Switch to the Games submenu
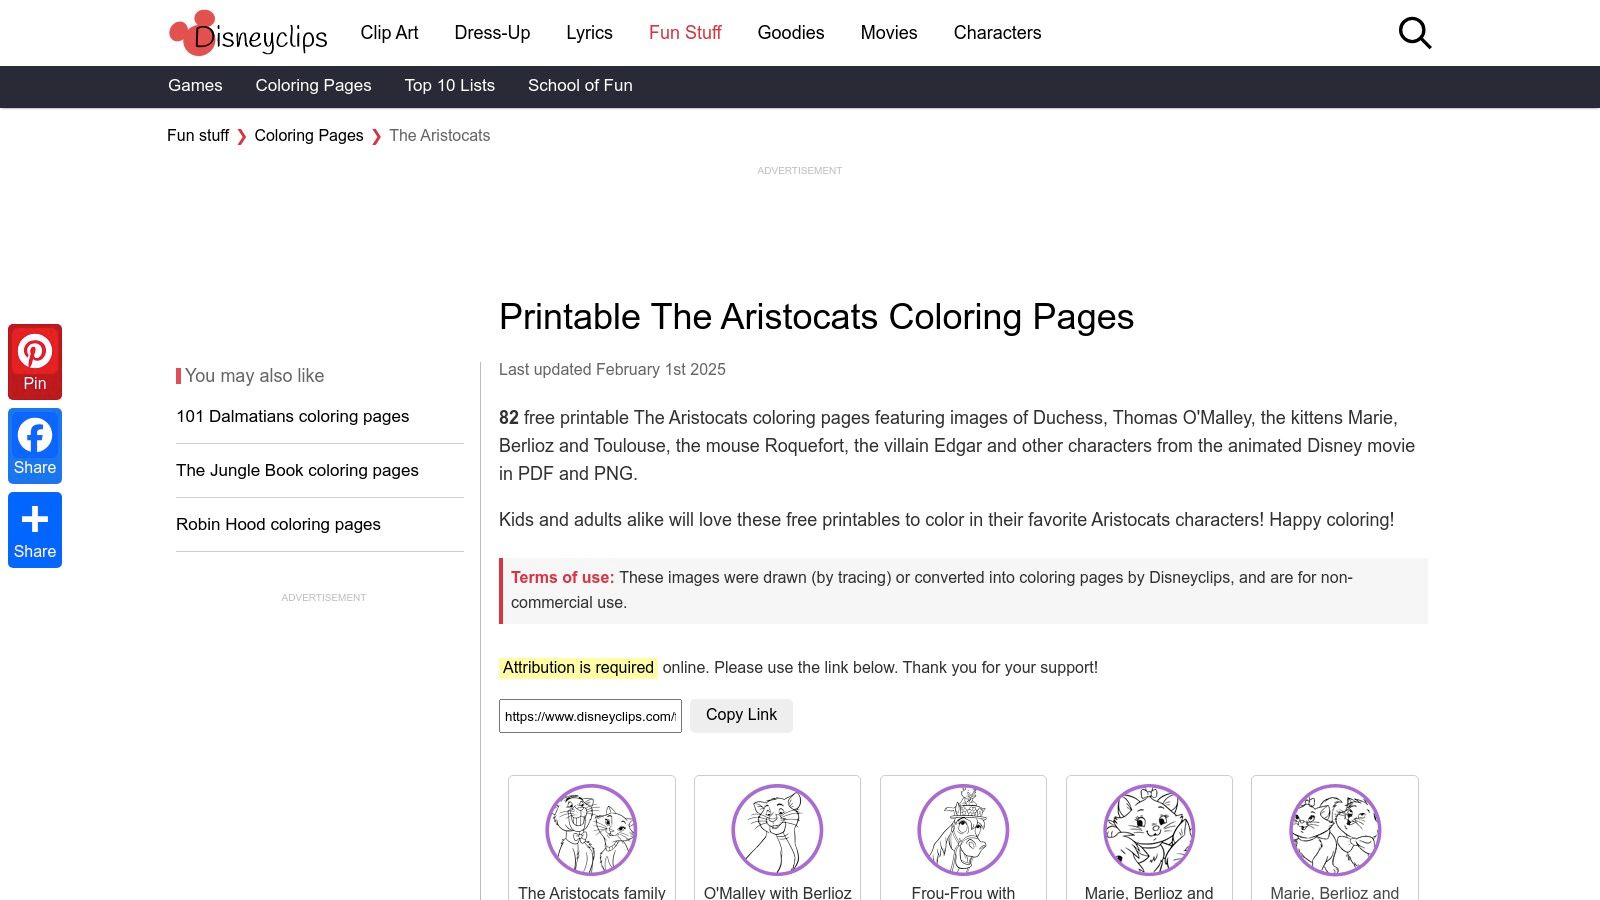This screenshot has width=1600, height=900. point(195,86)
